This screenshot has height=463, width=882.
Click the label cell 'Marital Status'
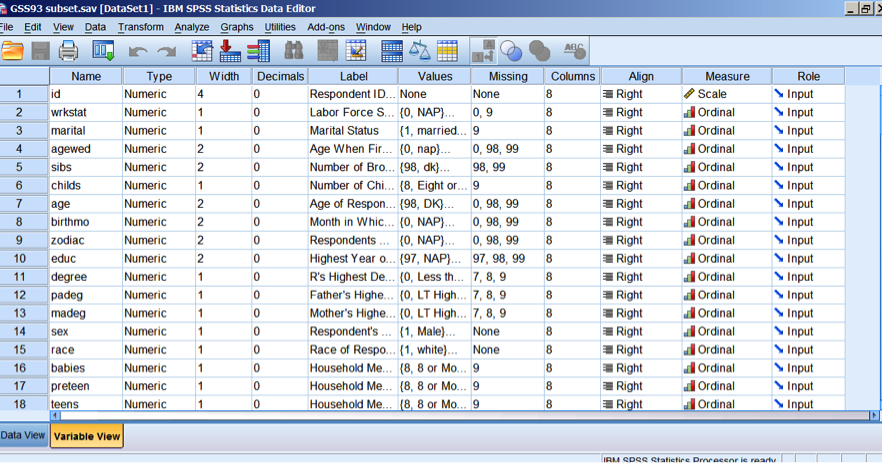(x=353, y=131)
